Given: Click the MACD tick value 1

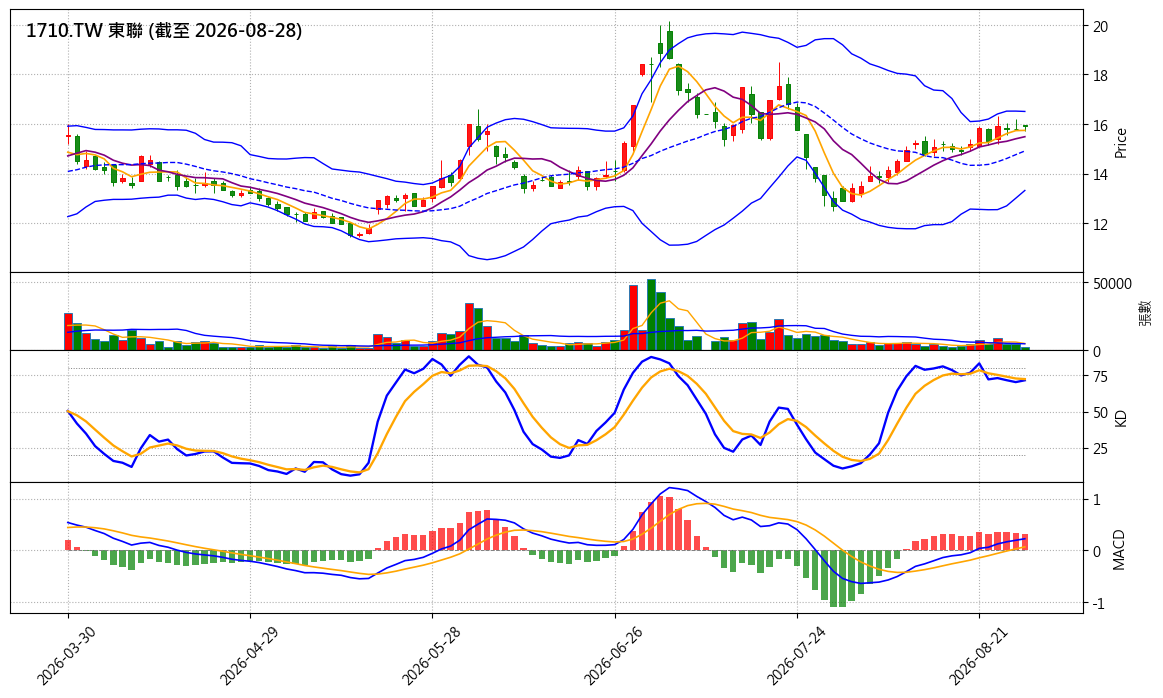Looking at the screenshot, I should click(1097, 500).
